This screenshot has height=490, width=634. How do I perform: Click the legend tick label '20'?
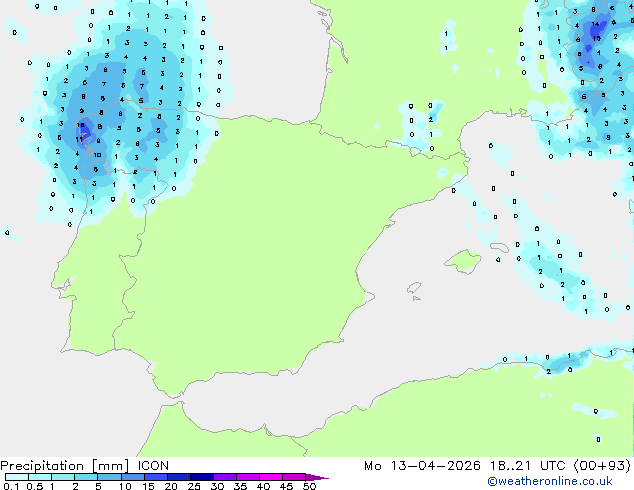click(x=171, y=486)
